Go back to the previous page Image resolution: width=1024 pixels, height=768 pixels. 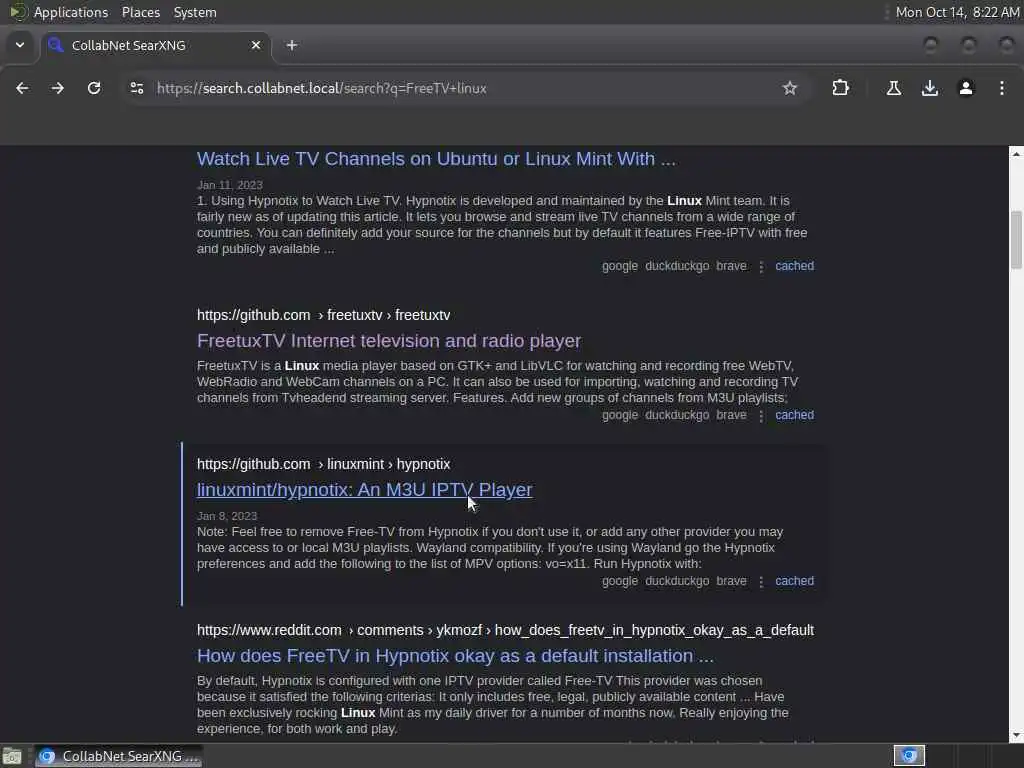point(22,88)
